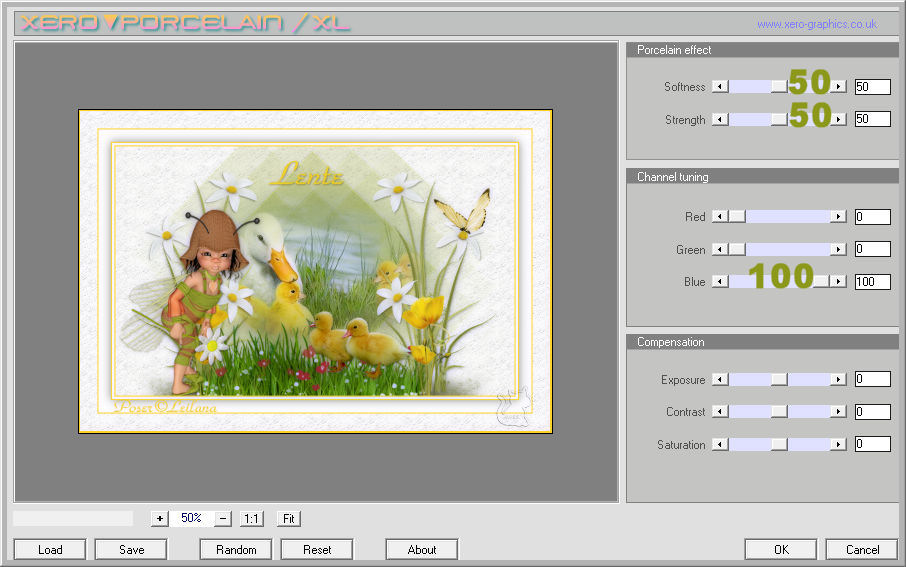The image size is (906, 567).
Task: Click the Red value field
Action: [x=872, y=217]
